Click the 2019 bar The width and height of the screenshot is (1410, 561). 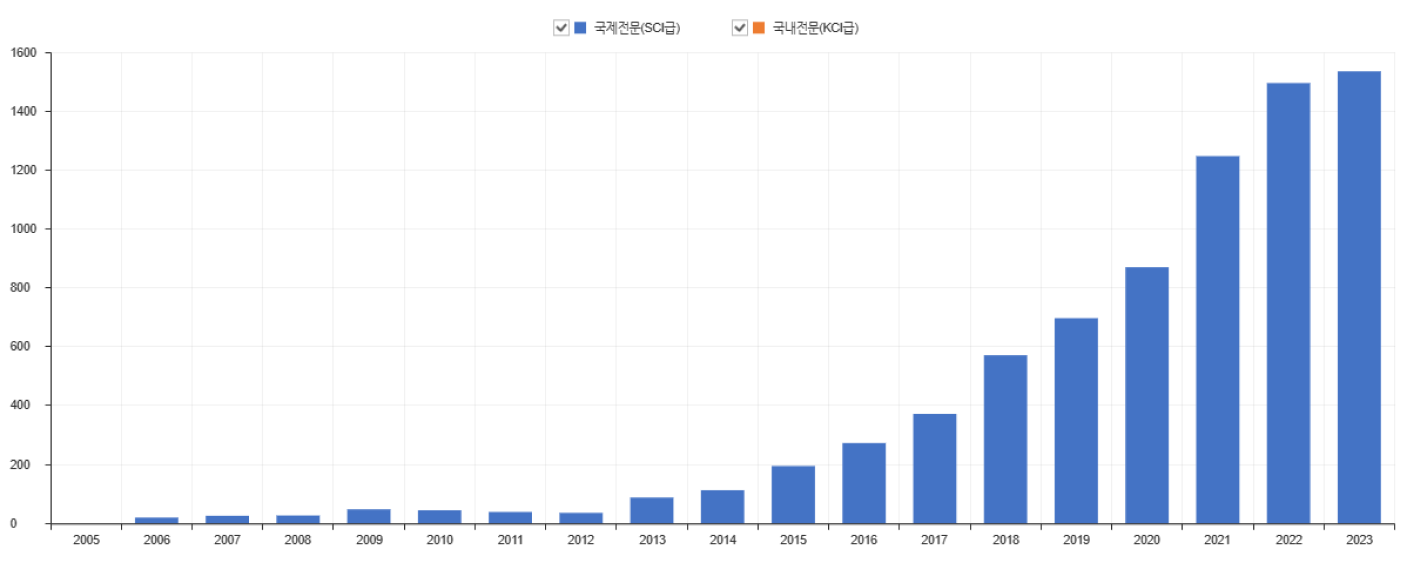tap(1076, 420)
